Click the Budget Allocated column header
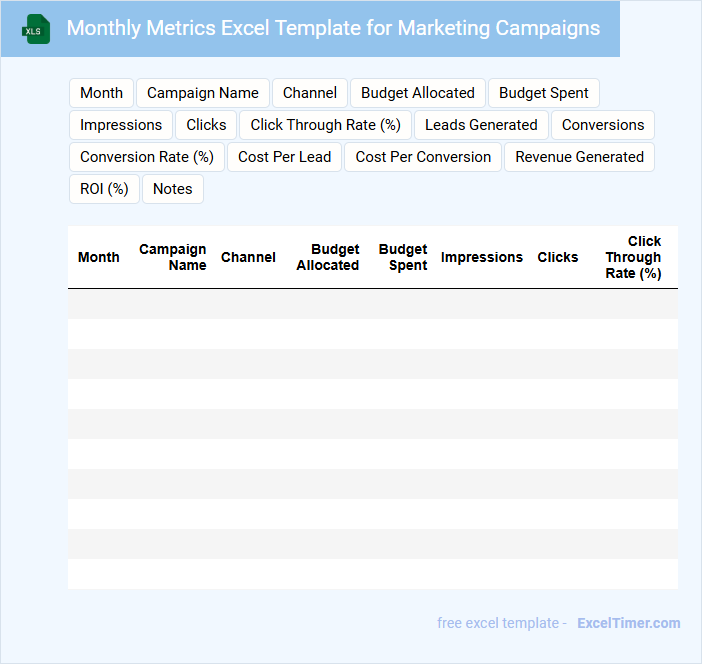The image size is (702, 664). pos(328,257)
